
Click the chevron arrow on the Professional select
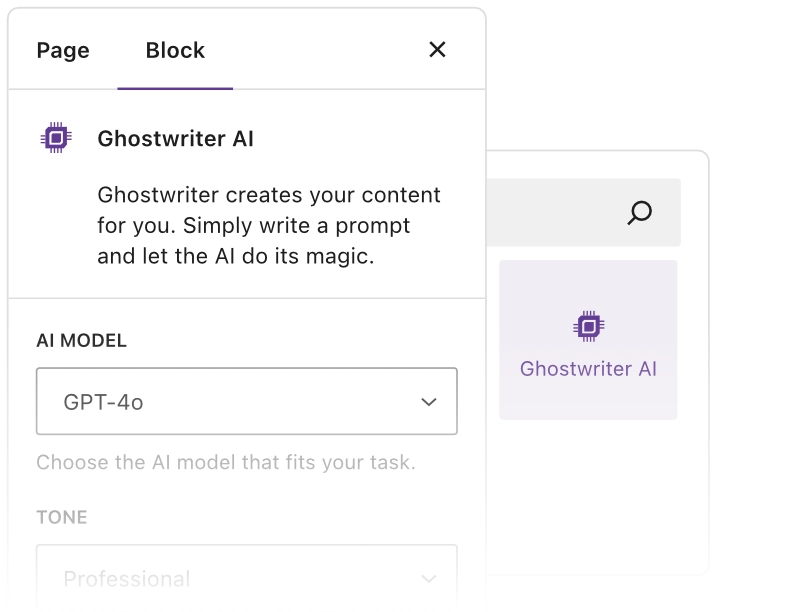pyautogui.click(x=429, y=578)
